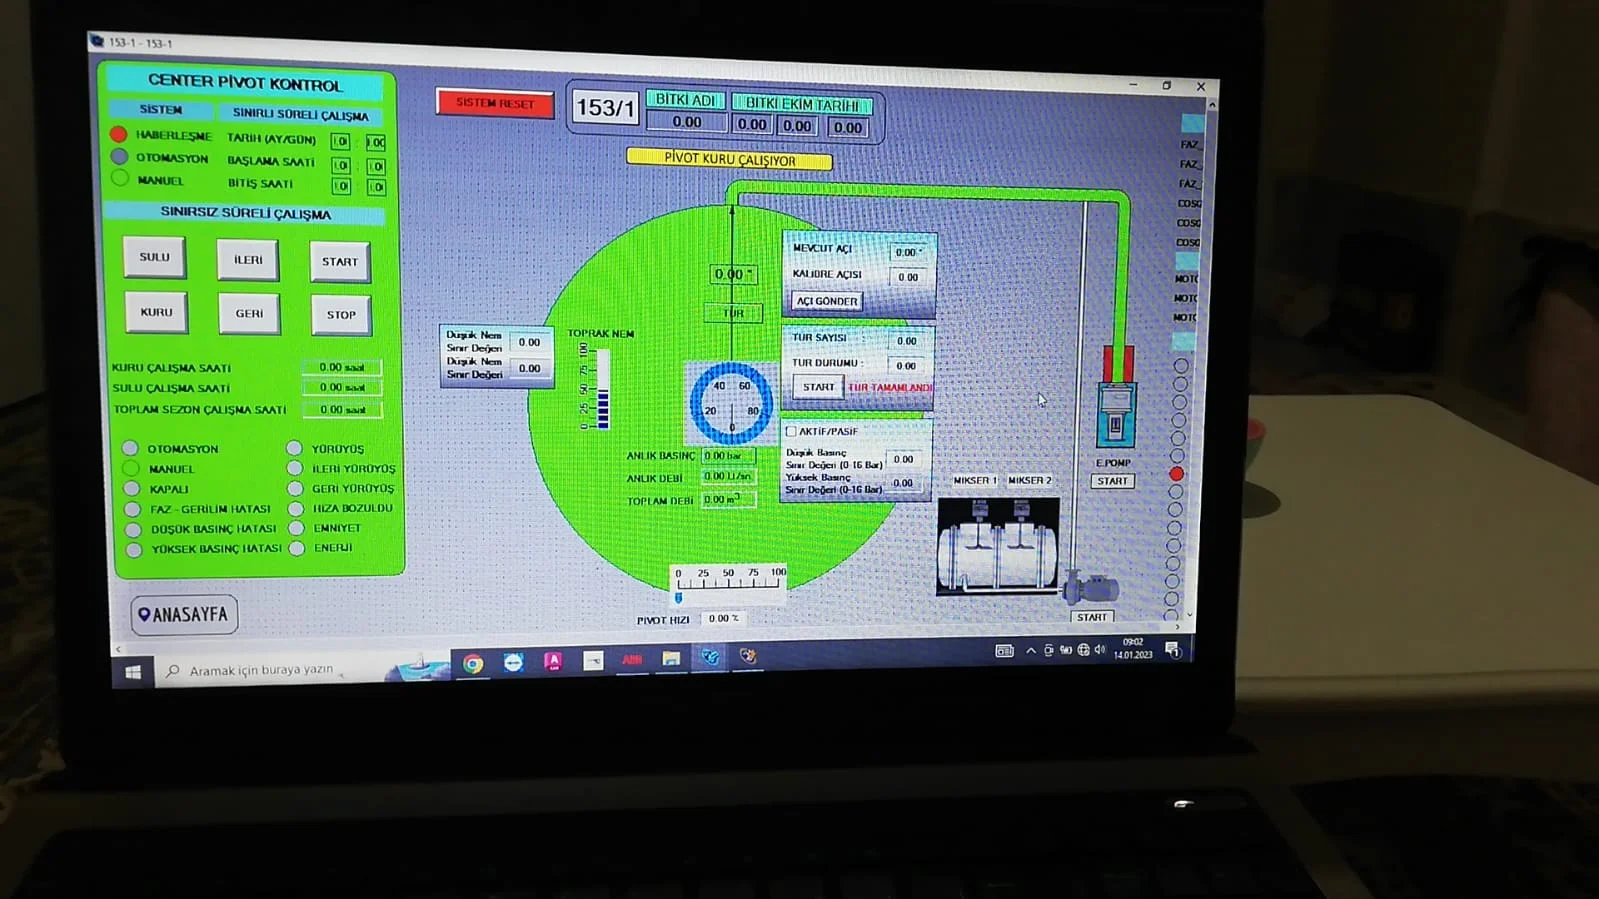Open the Windows Start menu
The image size is (1599, 899).
[134, 672]
